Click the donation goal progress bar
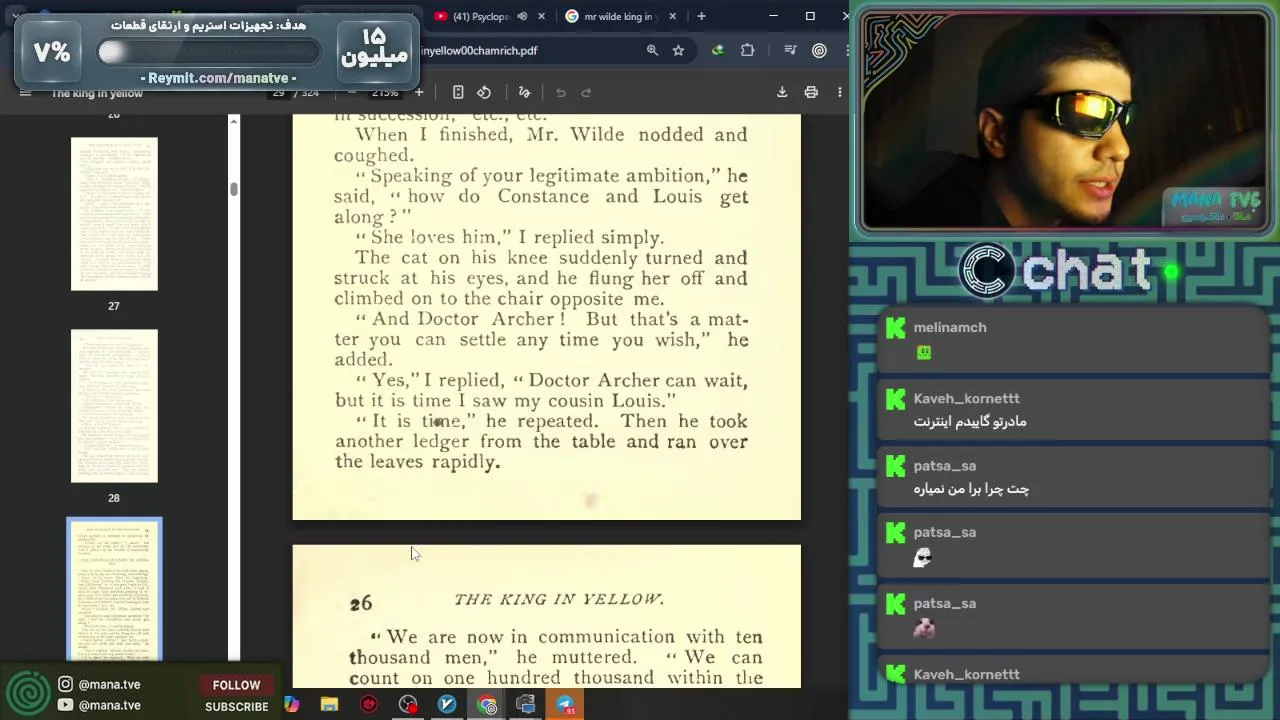Screen dimensions: 1280x720 tap(208, 52)
